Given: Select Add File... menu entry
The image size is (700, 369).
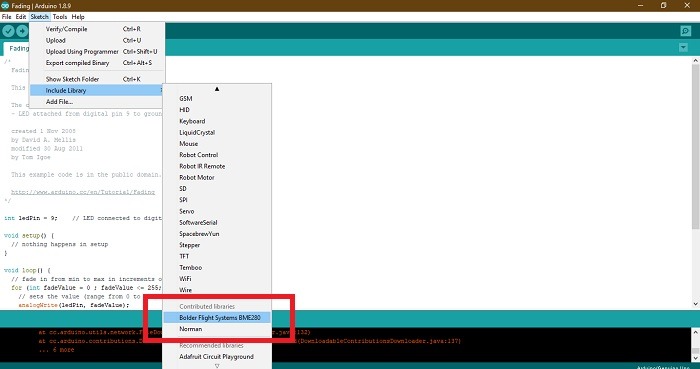Looking at the screenshot, I should click(97, 102).
